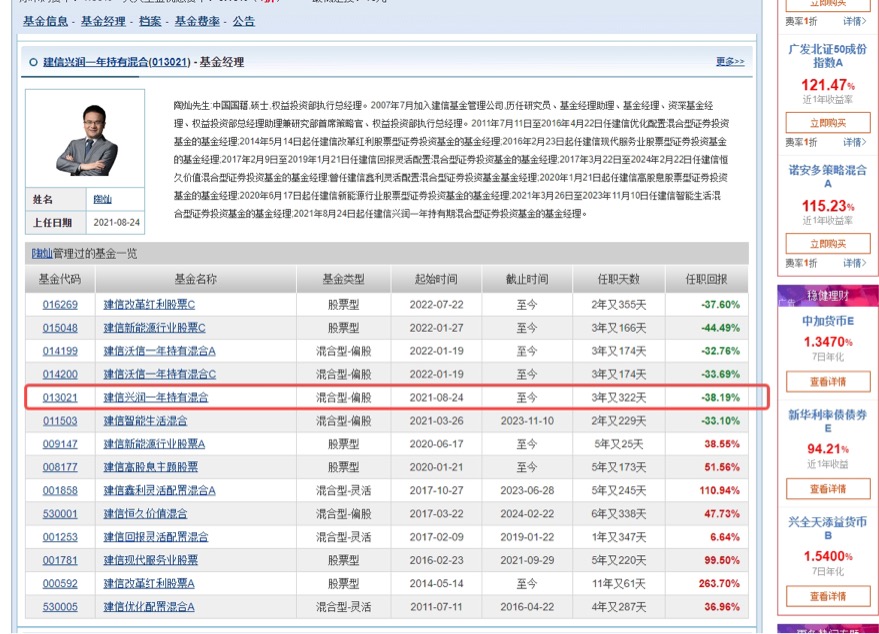The height and width of the screenshot is (634, 879).
Task: Open fund code 000592
Action: 60,584
